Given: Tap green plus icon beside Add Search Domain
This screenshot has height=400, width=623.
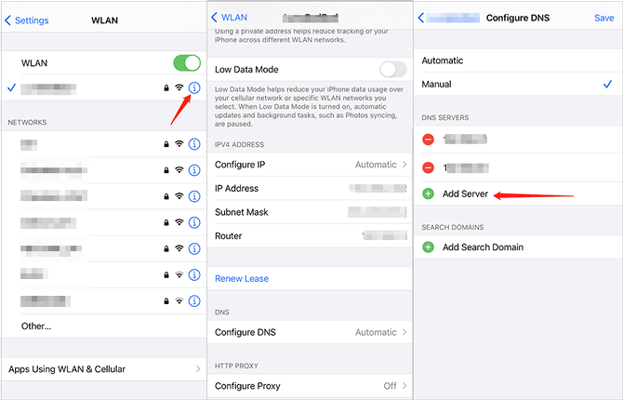Looking at the screenshot, I should pos(428,247).
